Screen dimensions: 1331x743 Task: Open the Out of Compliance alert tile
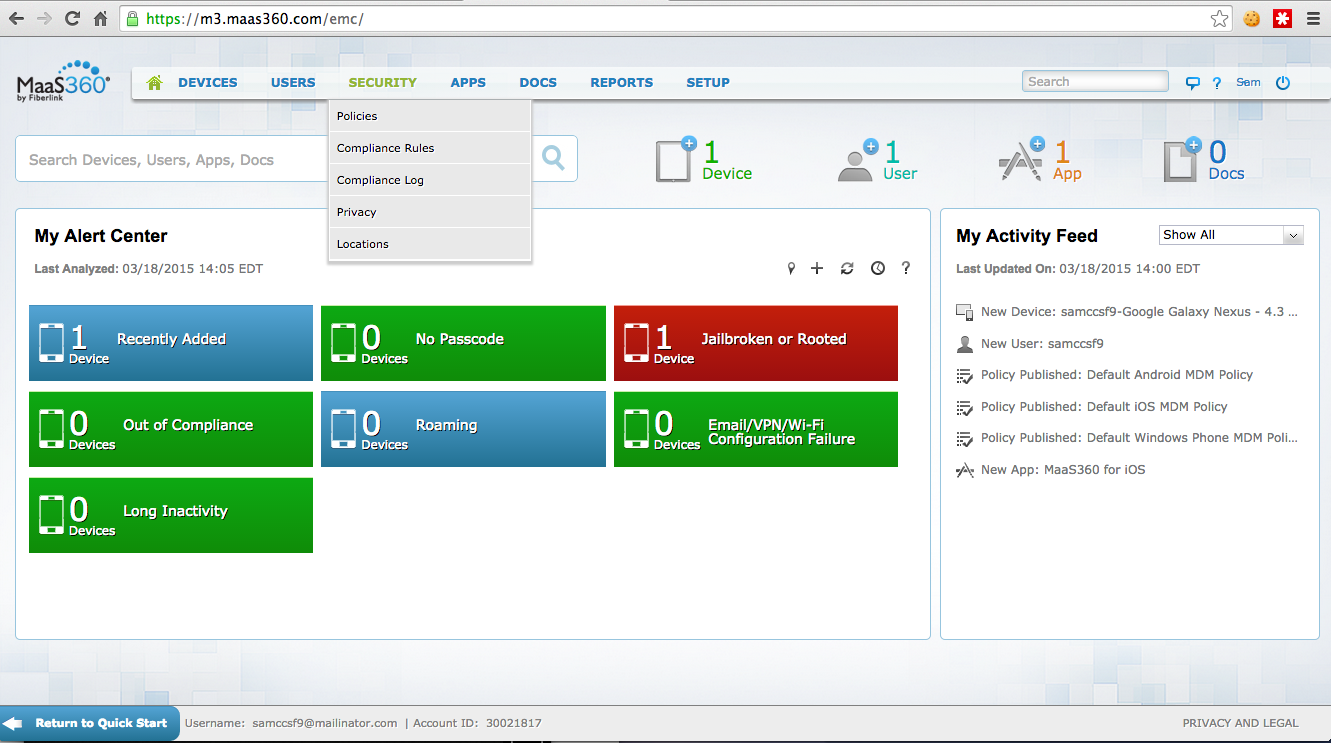pyautogui.click(x=171, y=429)
